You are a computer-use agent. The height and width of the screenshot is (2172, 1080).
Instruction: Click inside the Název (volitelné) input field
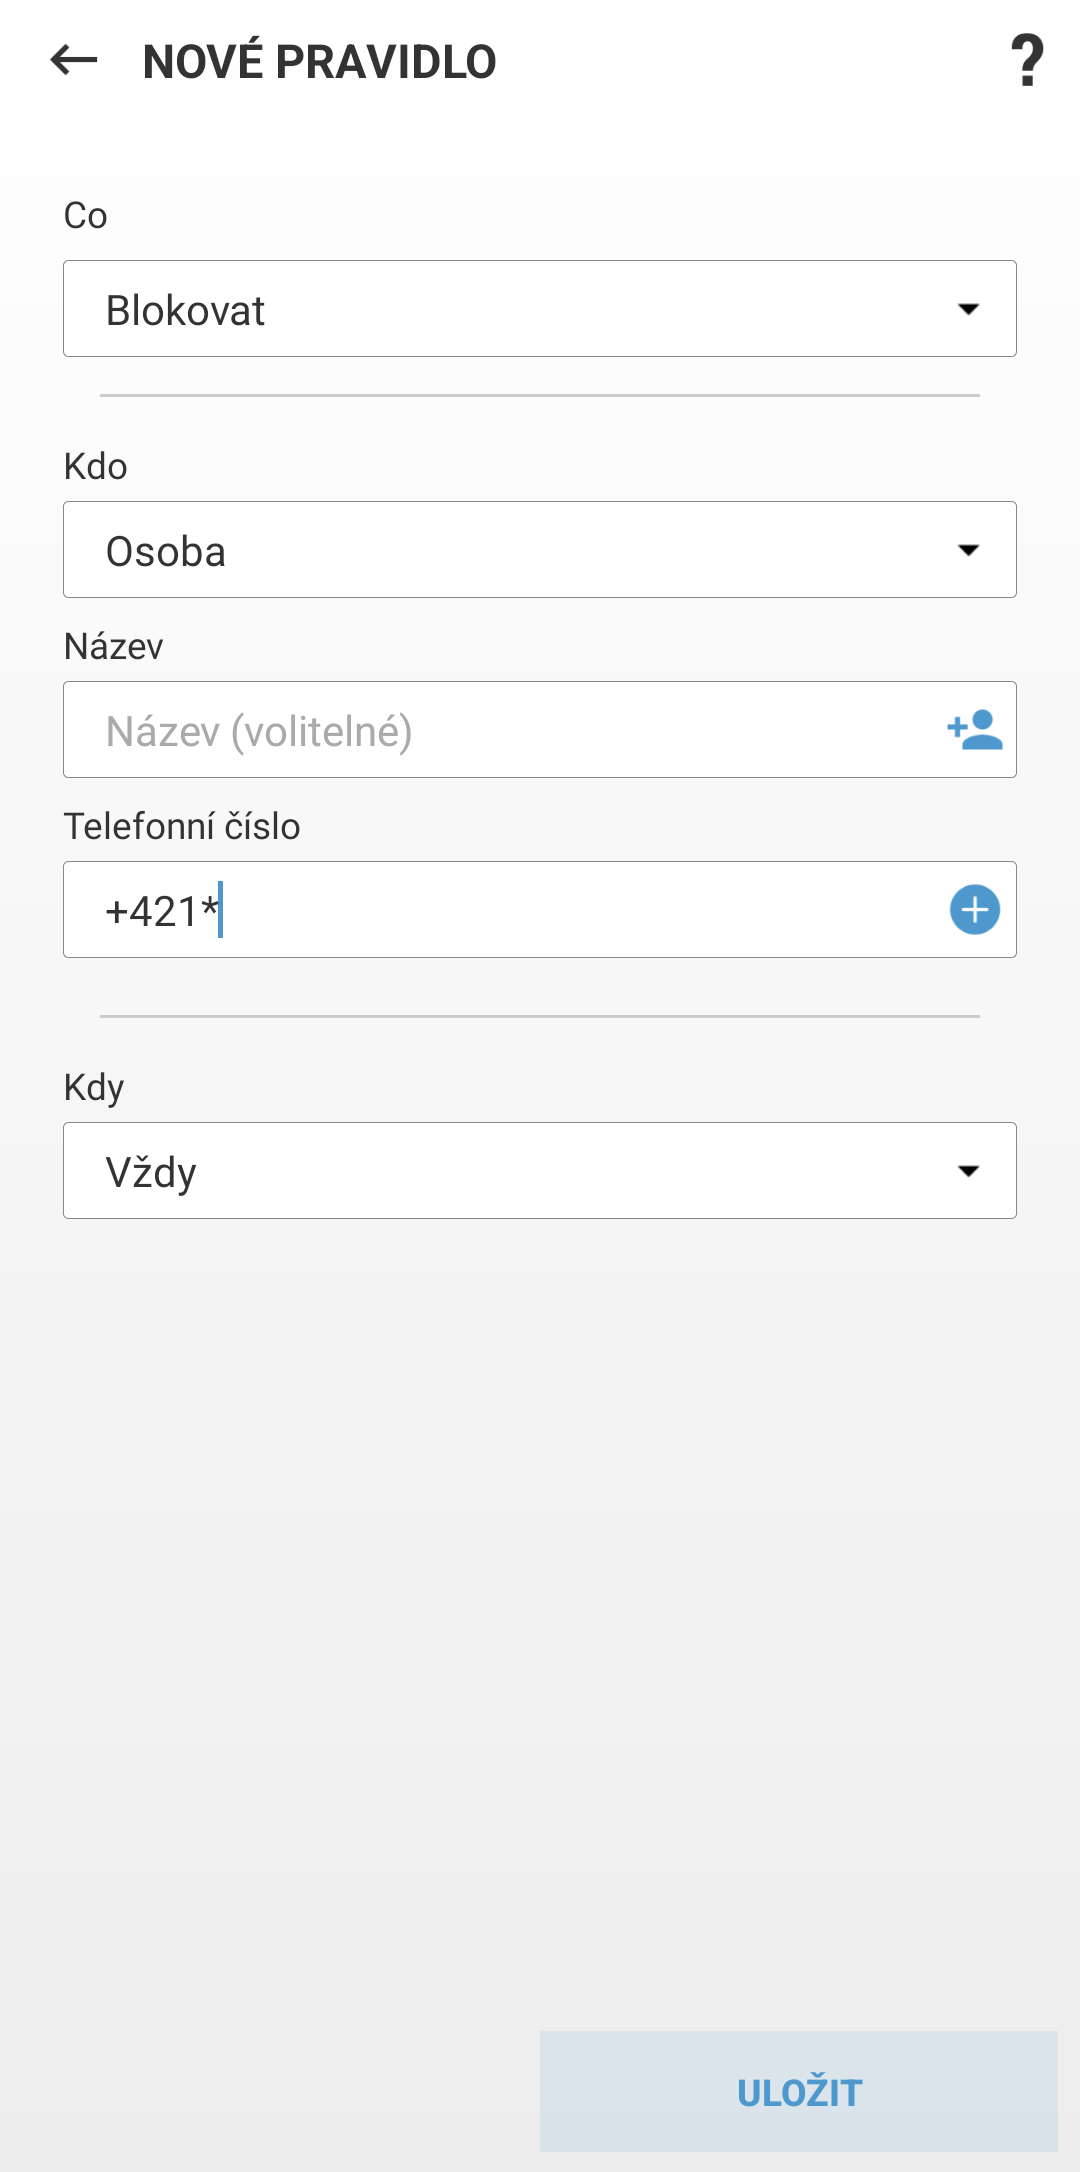[x=400, y=730]
